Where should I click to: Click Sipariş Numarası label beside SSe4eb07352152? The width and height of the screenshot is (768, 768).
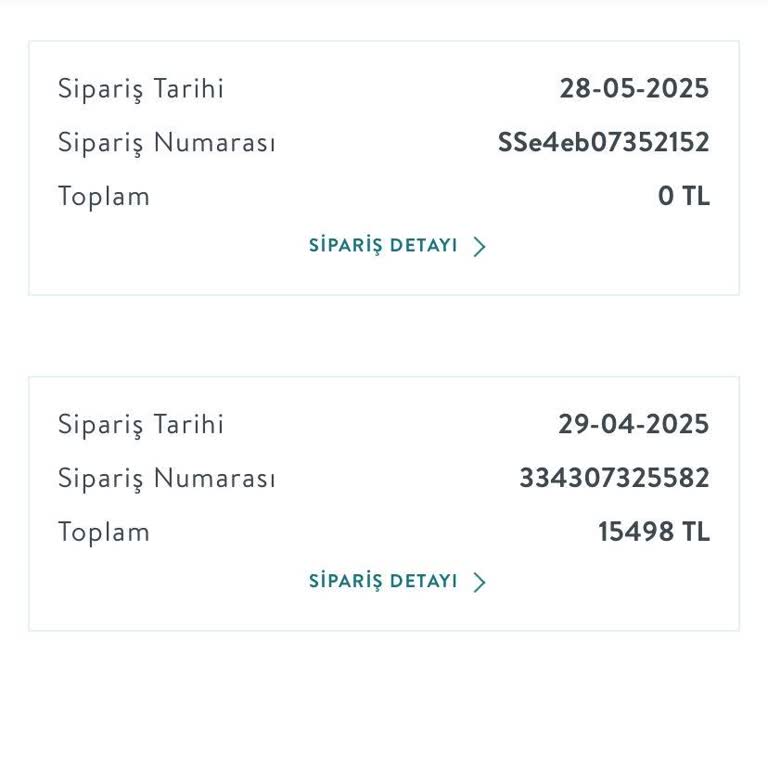167,143
